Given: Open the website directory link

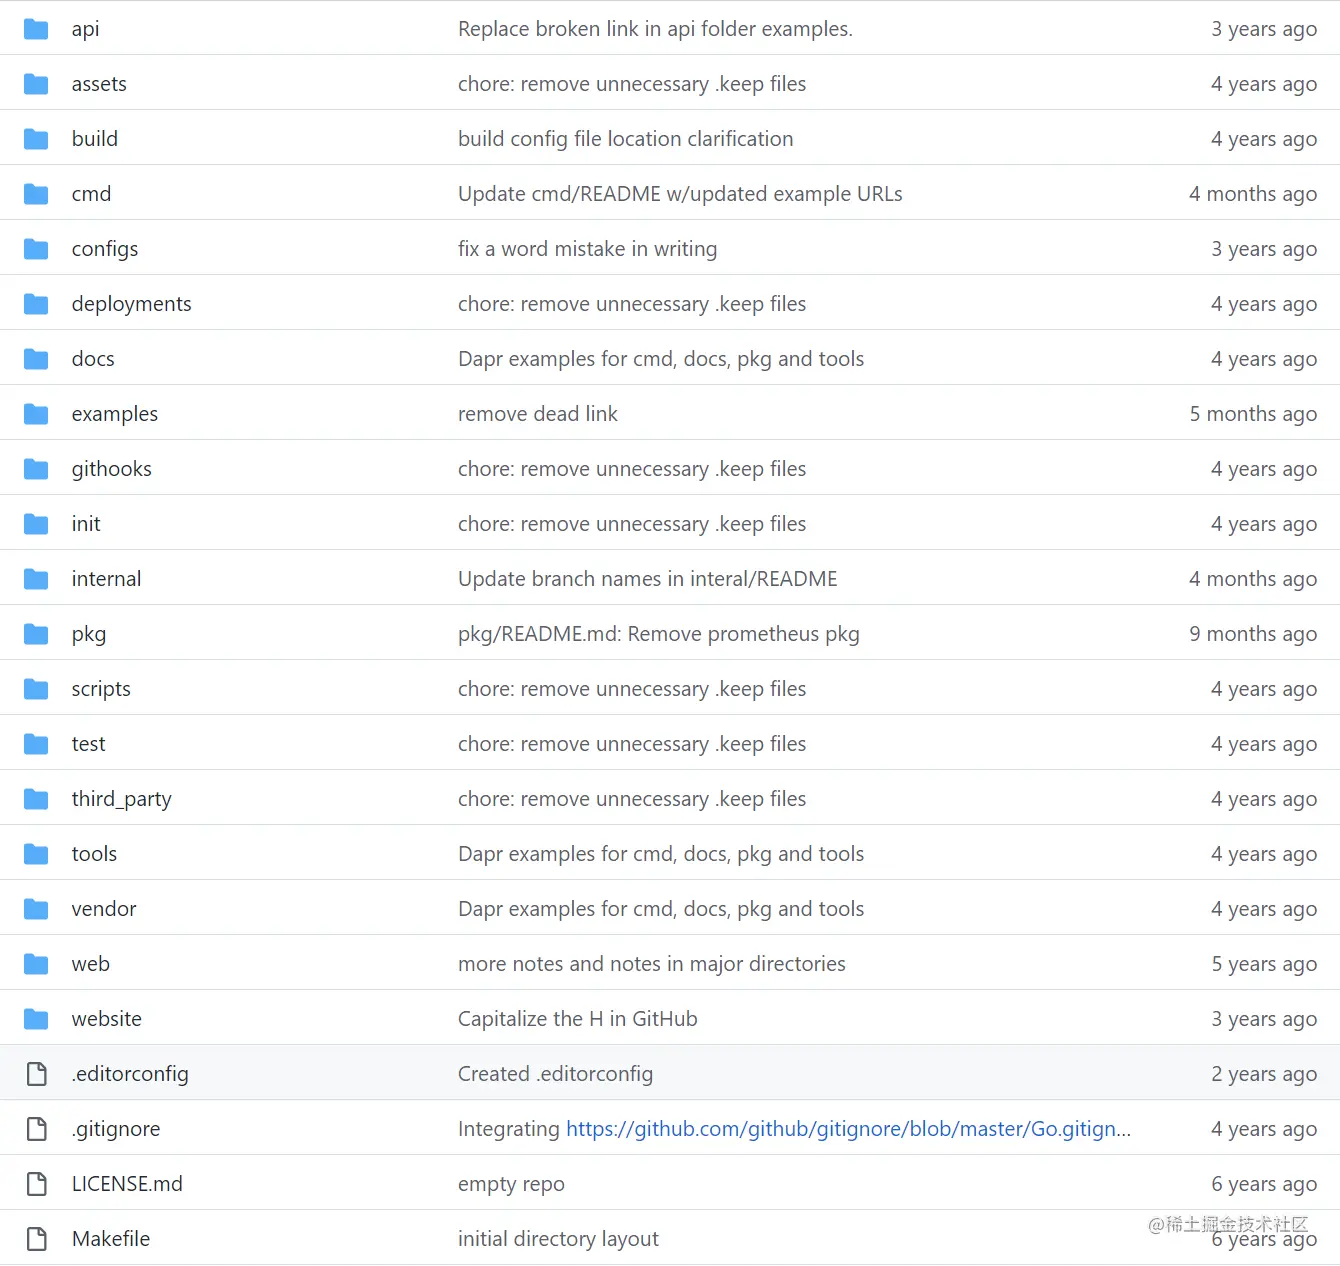Looking at the screenshot, I should (x=107, y=1019).
